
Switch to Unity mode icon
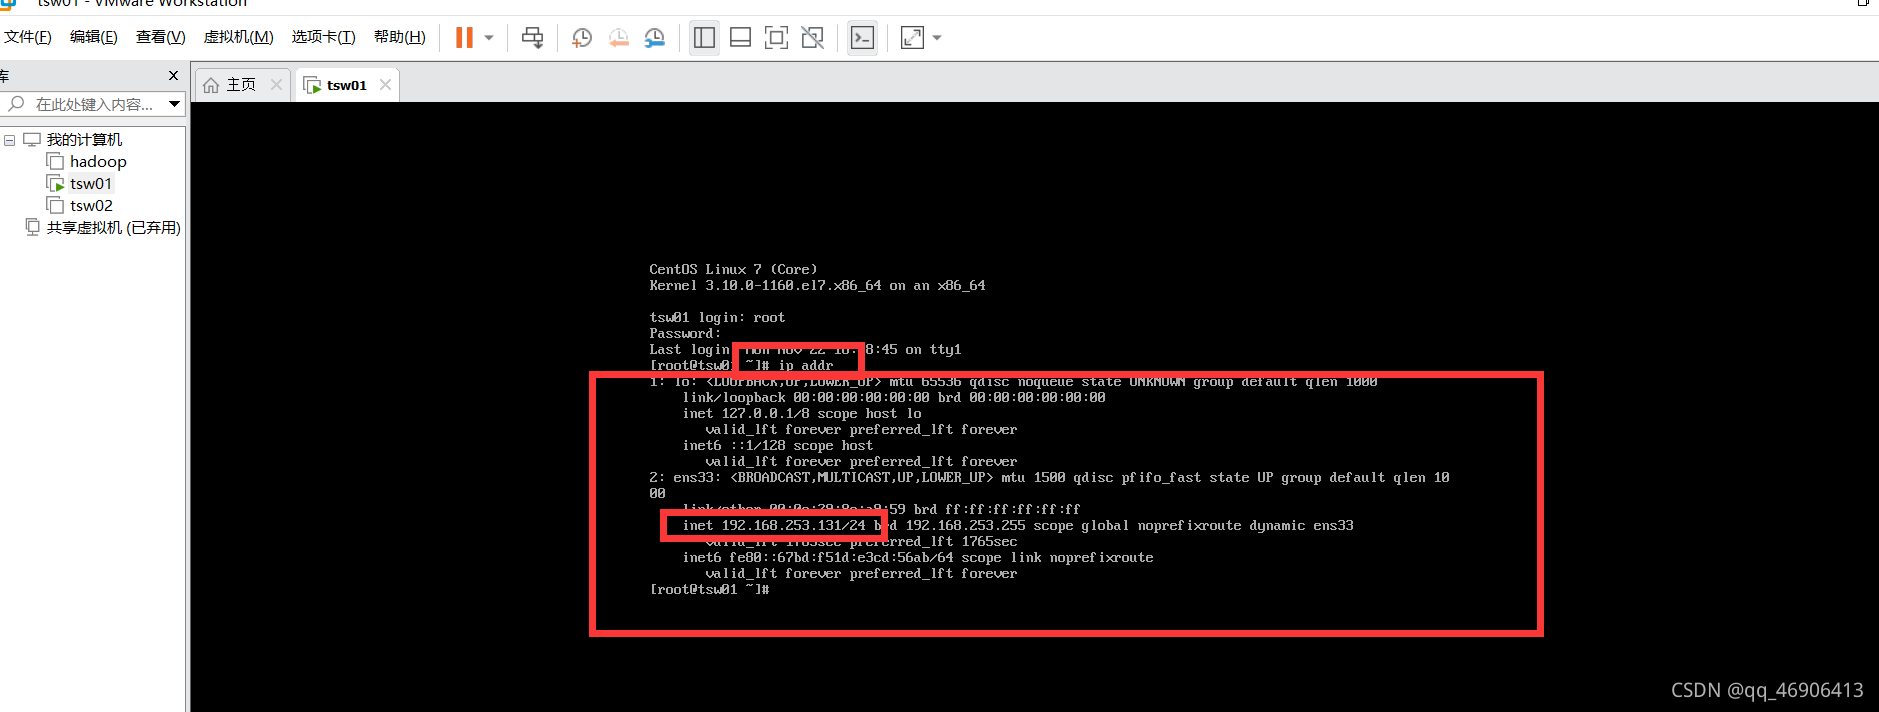[813, 38]
